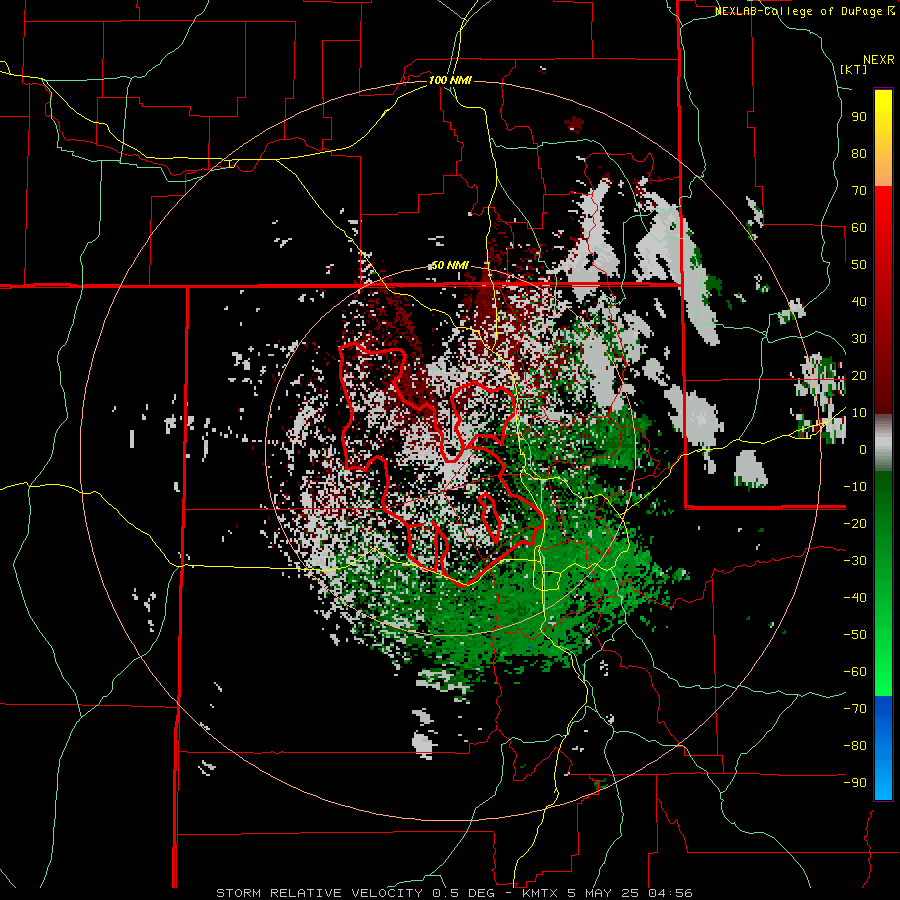
Task: Click the -80 value on the velocity scale
Action: (855, 746)
